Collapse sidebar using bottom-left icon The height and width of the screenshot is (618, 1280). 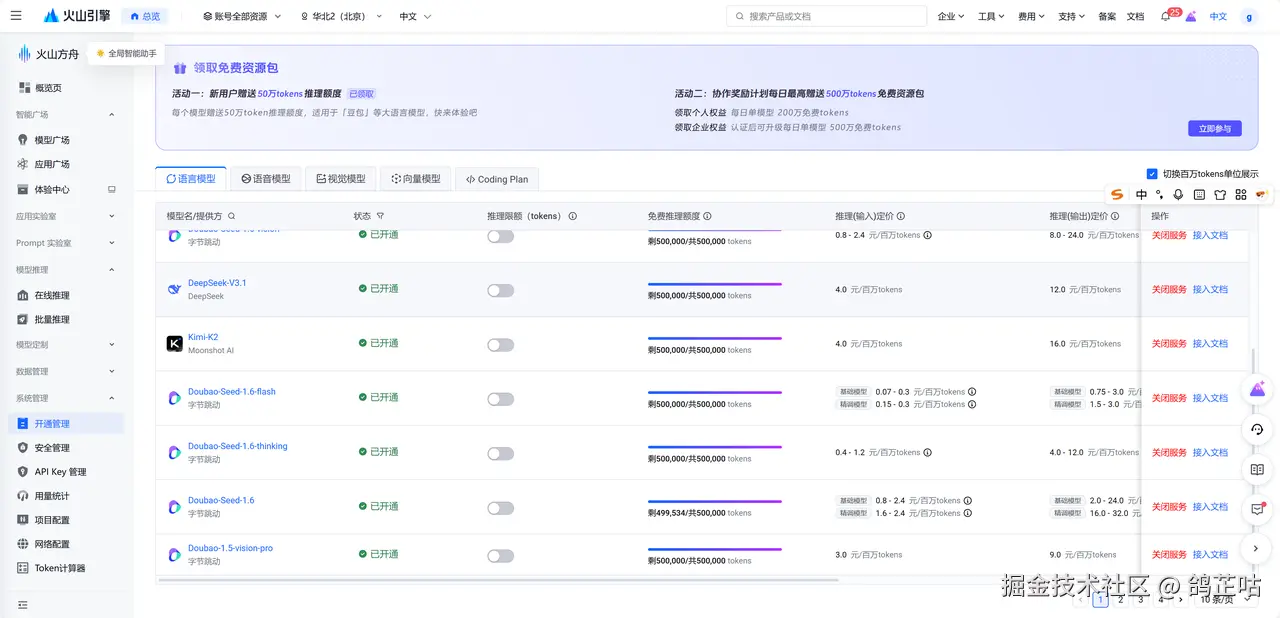[x=23, y=605]
